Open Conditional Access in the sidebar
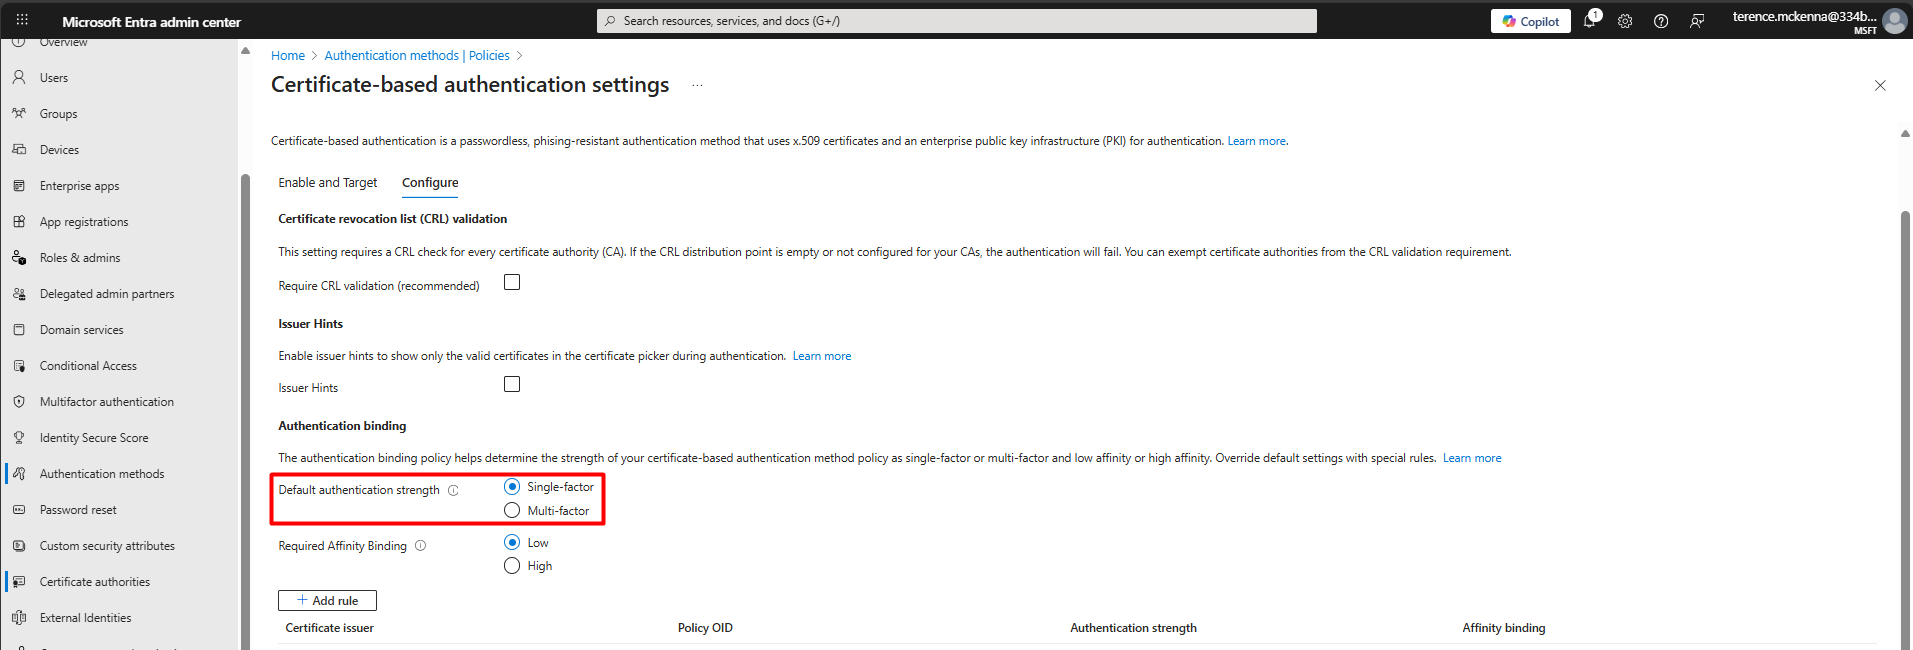 (88, 366)
